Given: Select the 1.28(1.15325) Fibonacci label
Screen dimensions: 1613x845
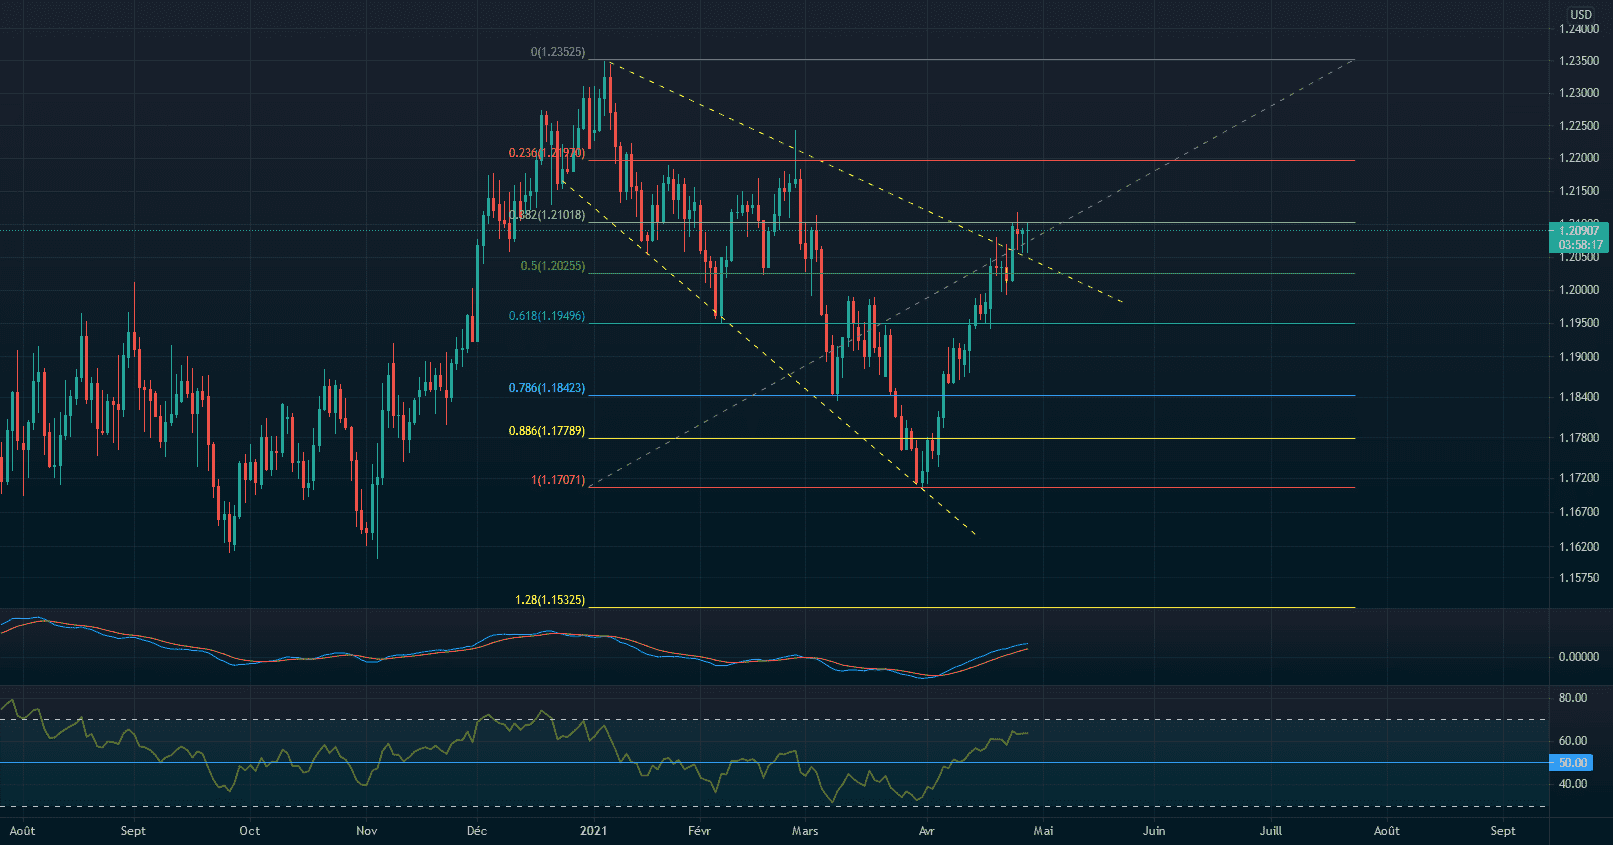Looking at the screenshot, I should (550, 600).
